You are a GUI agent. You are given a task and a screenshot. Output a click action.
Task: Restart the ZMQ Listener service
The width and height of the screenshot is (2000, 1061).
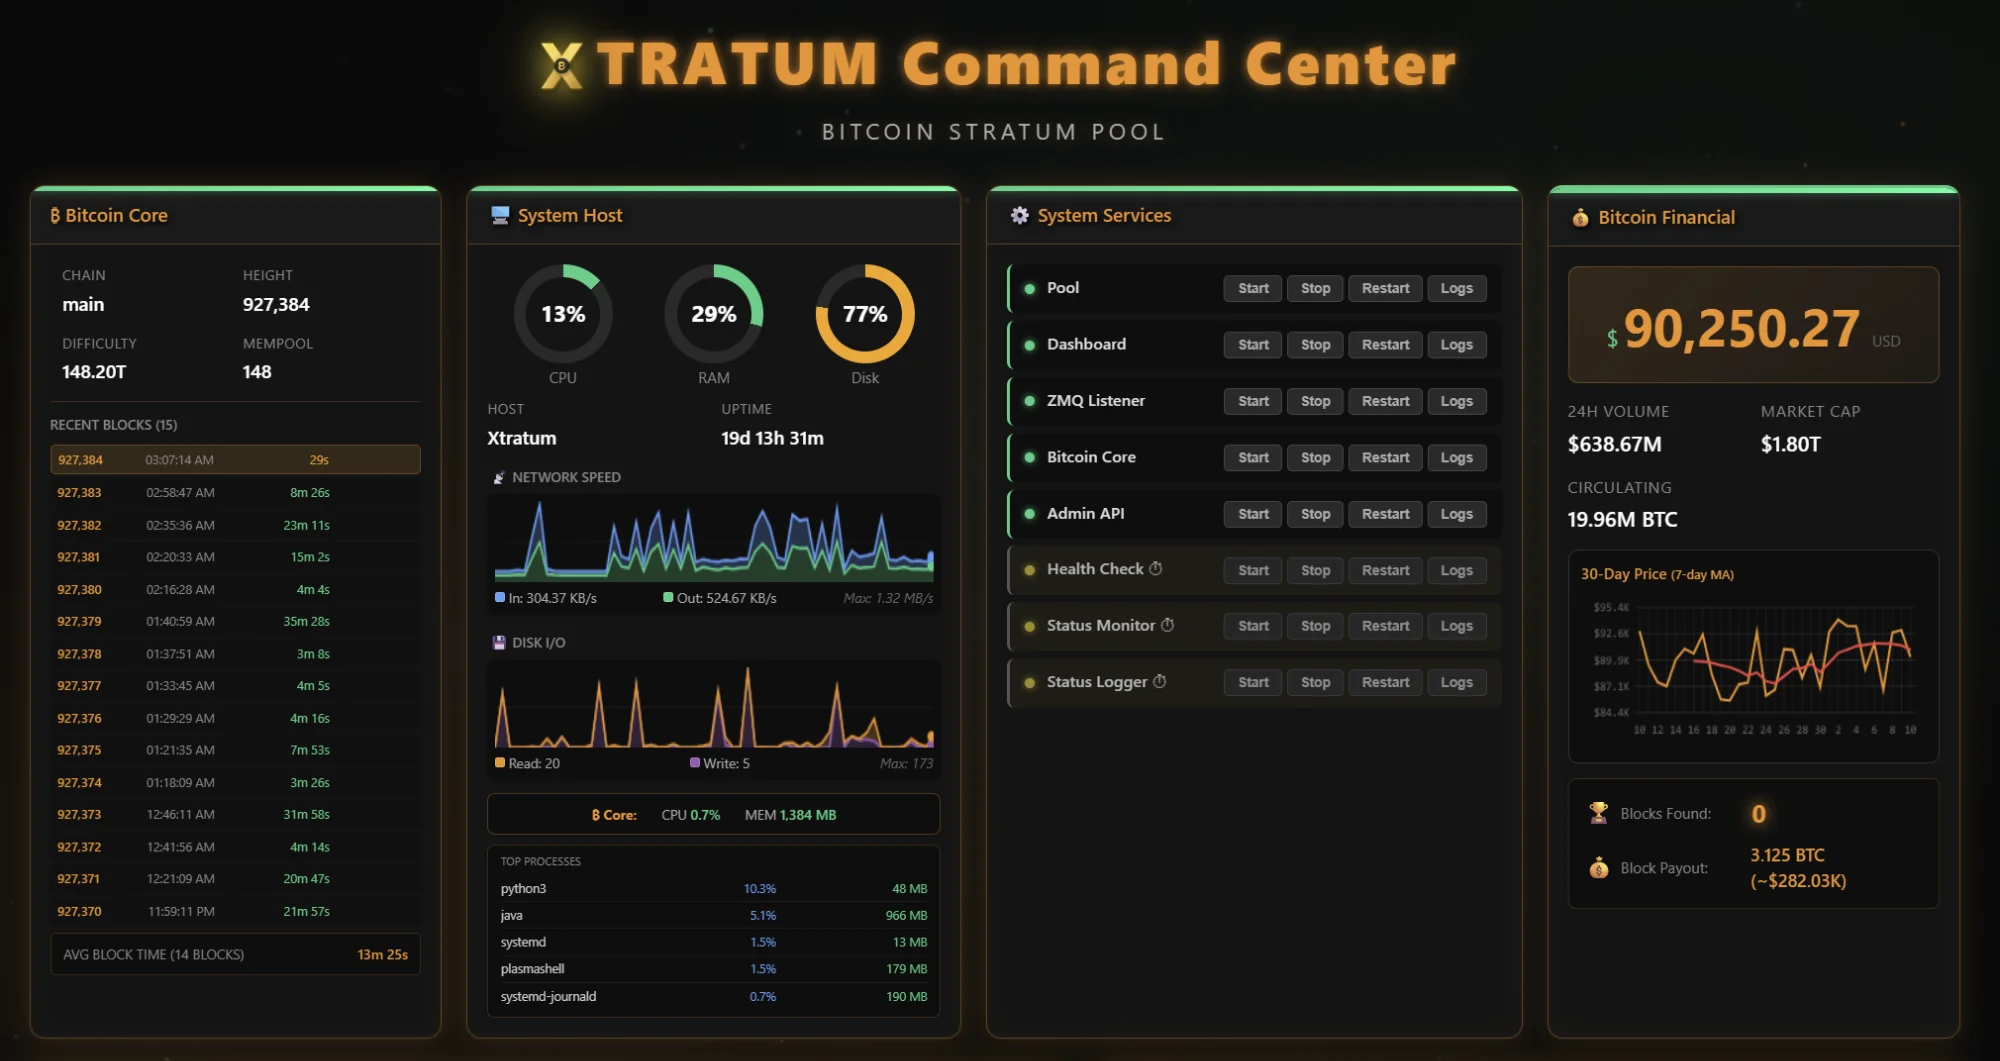1384,400
